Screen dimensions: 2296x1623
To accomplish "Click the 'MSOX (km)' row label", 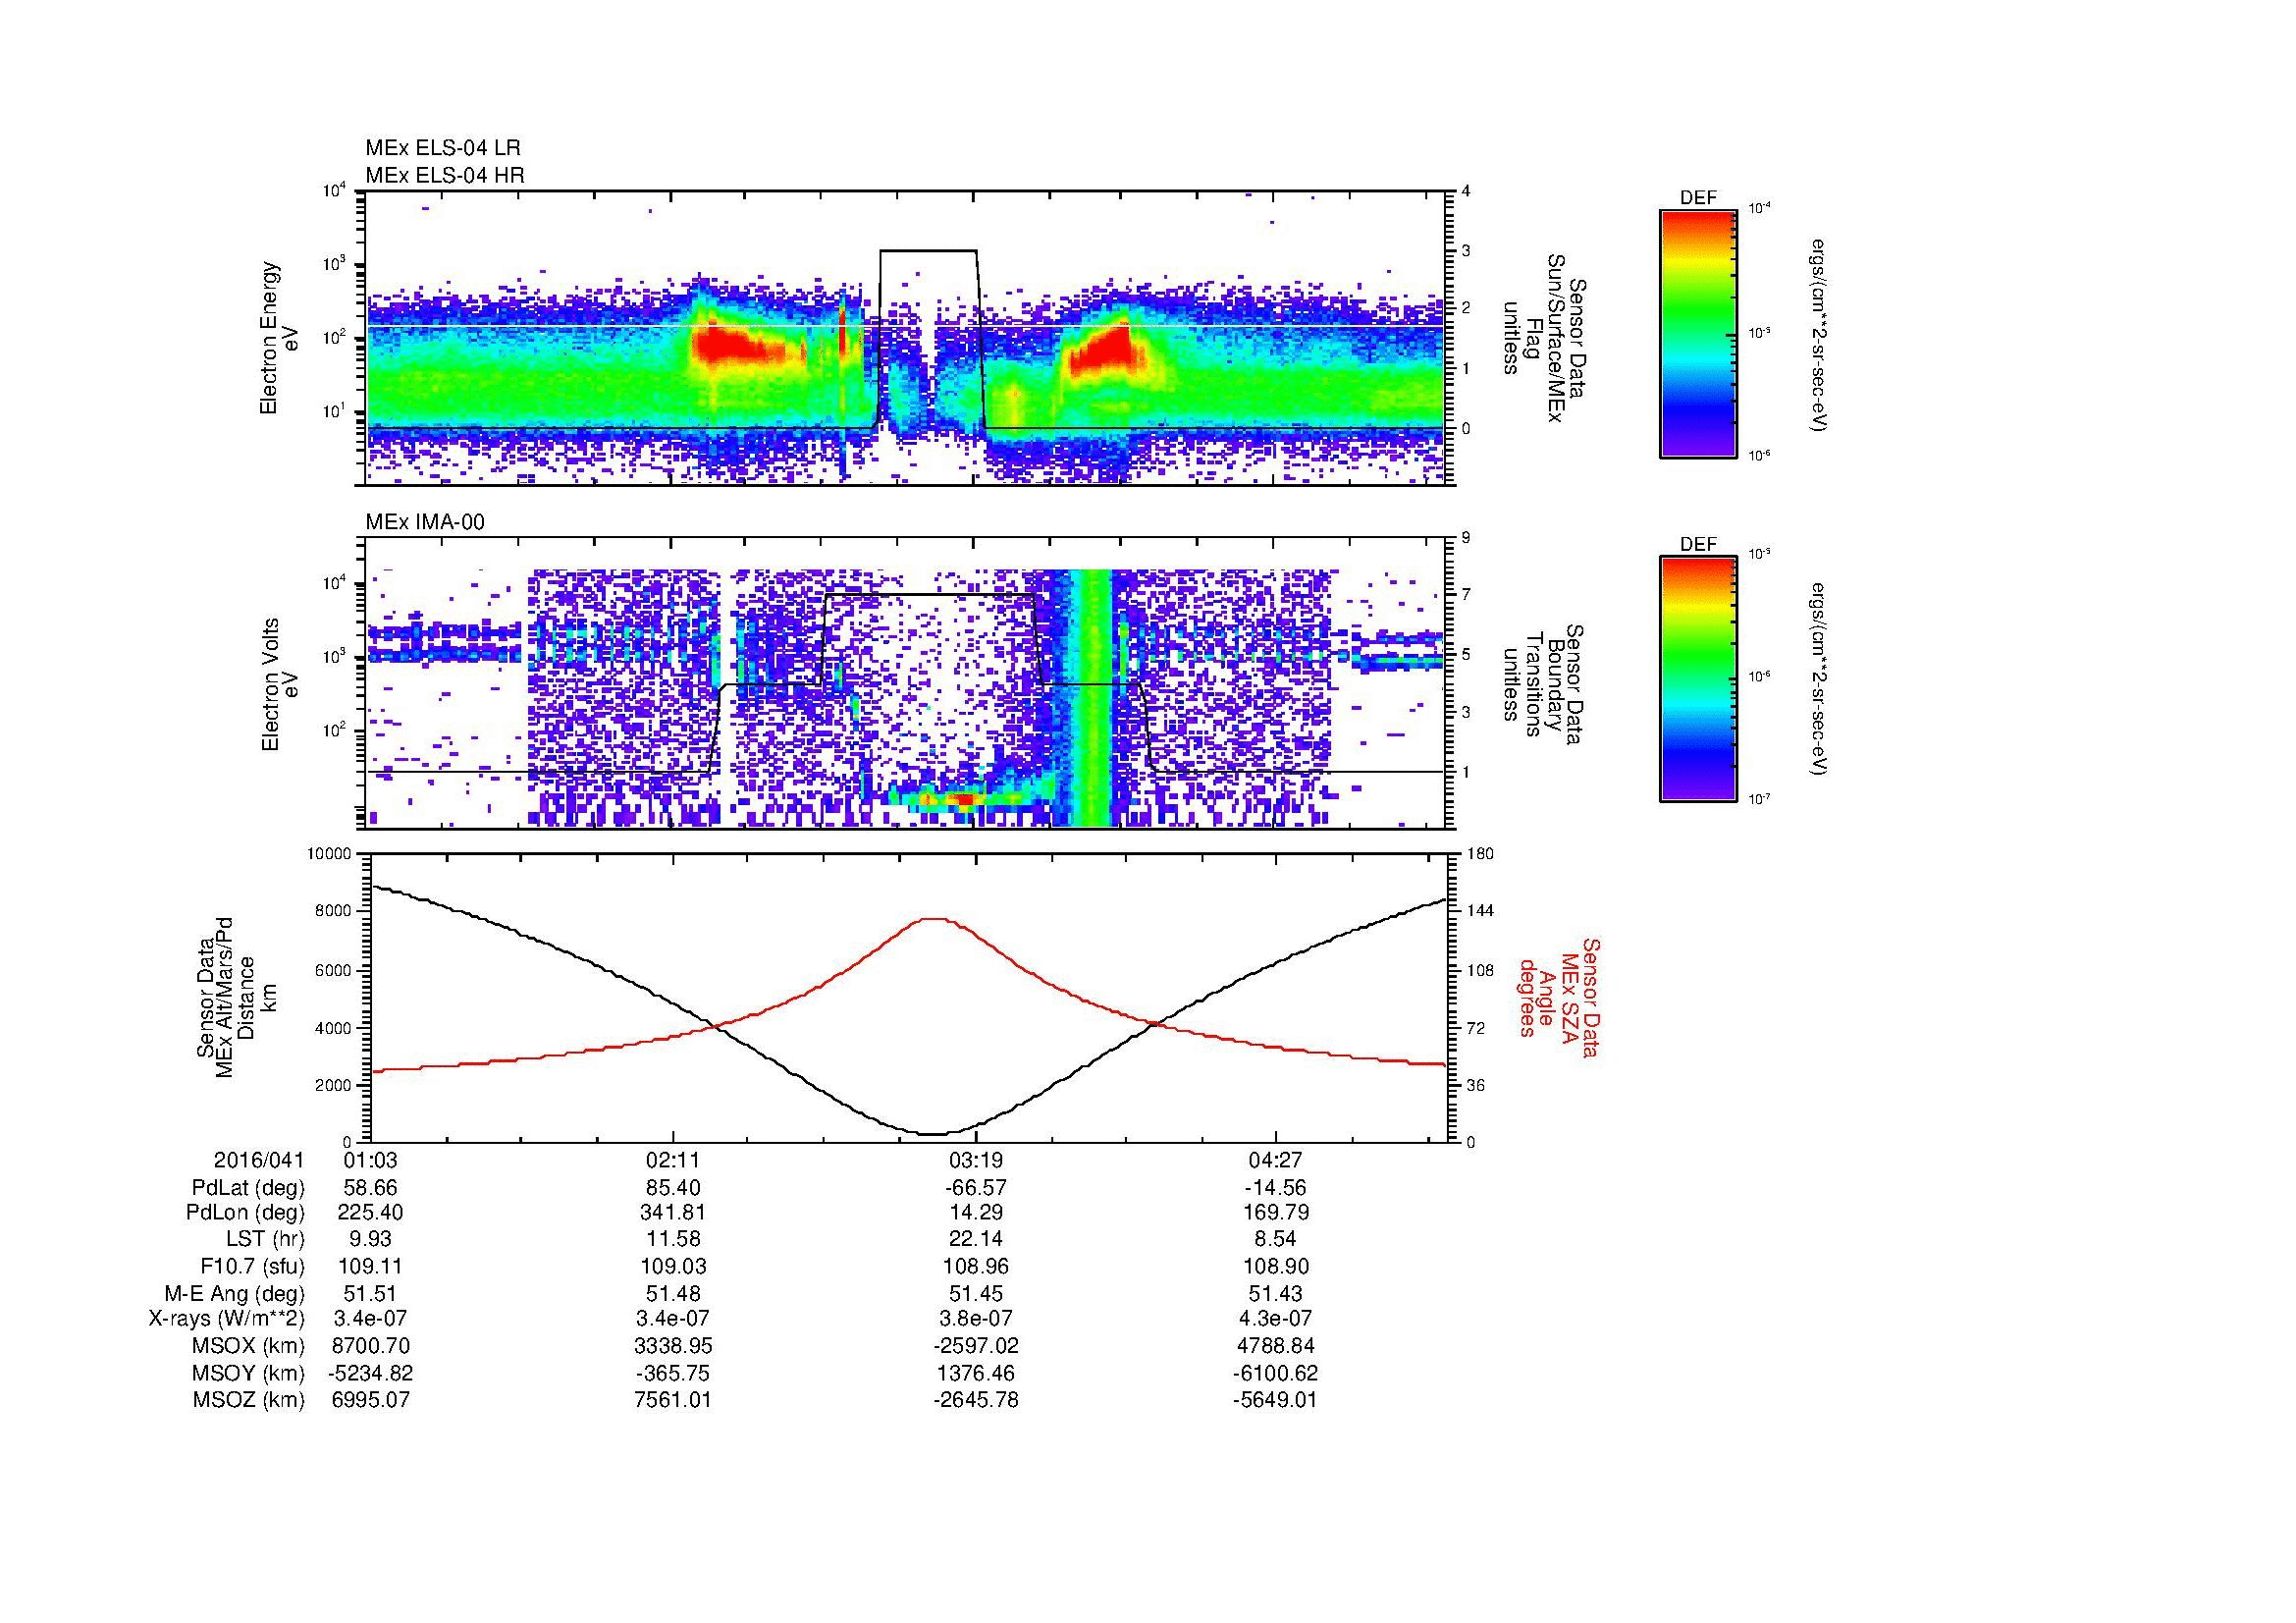I will tap(248, 1346).
